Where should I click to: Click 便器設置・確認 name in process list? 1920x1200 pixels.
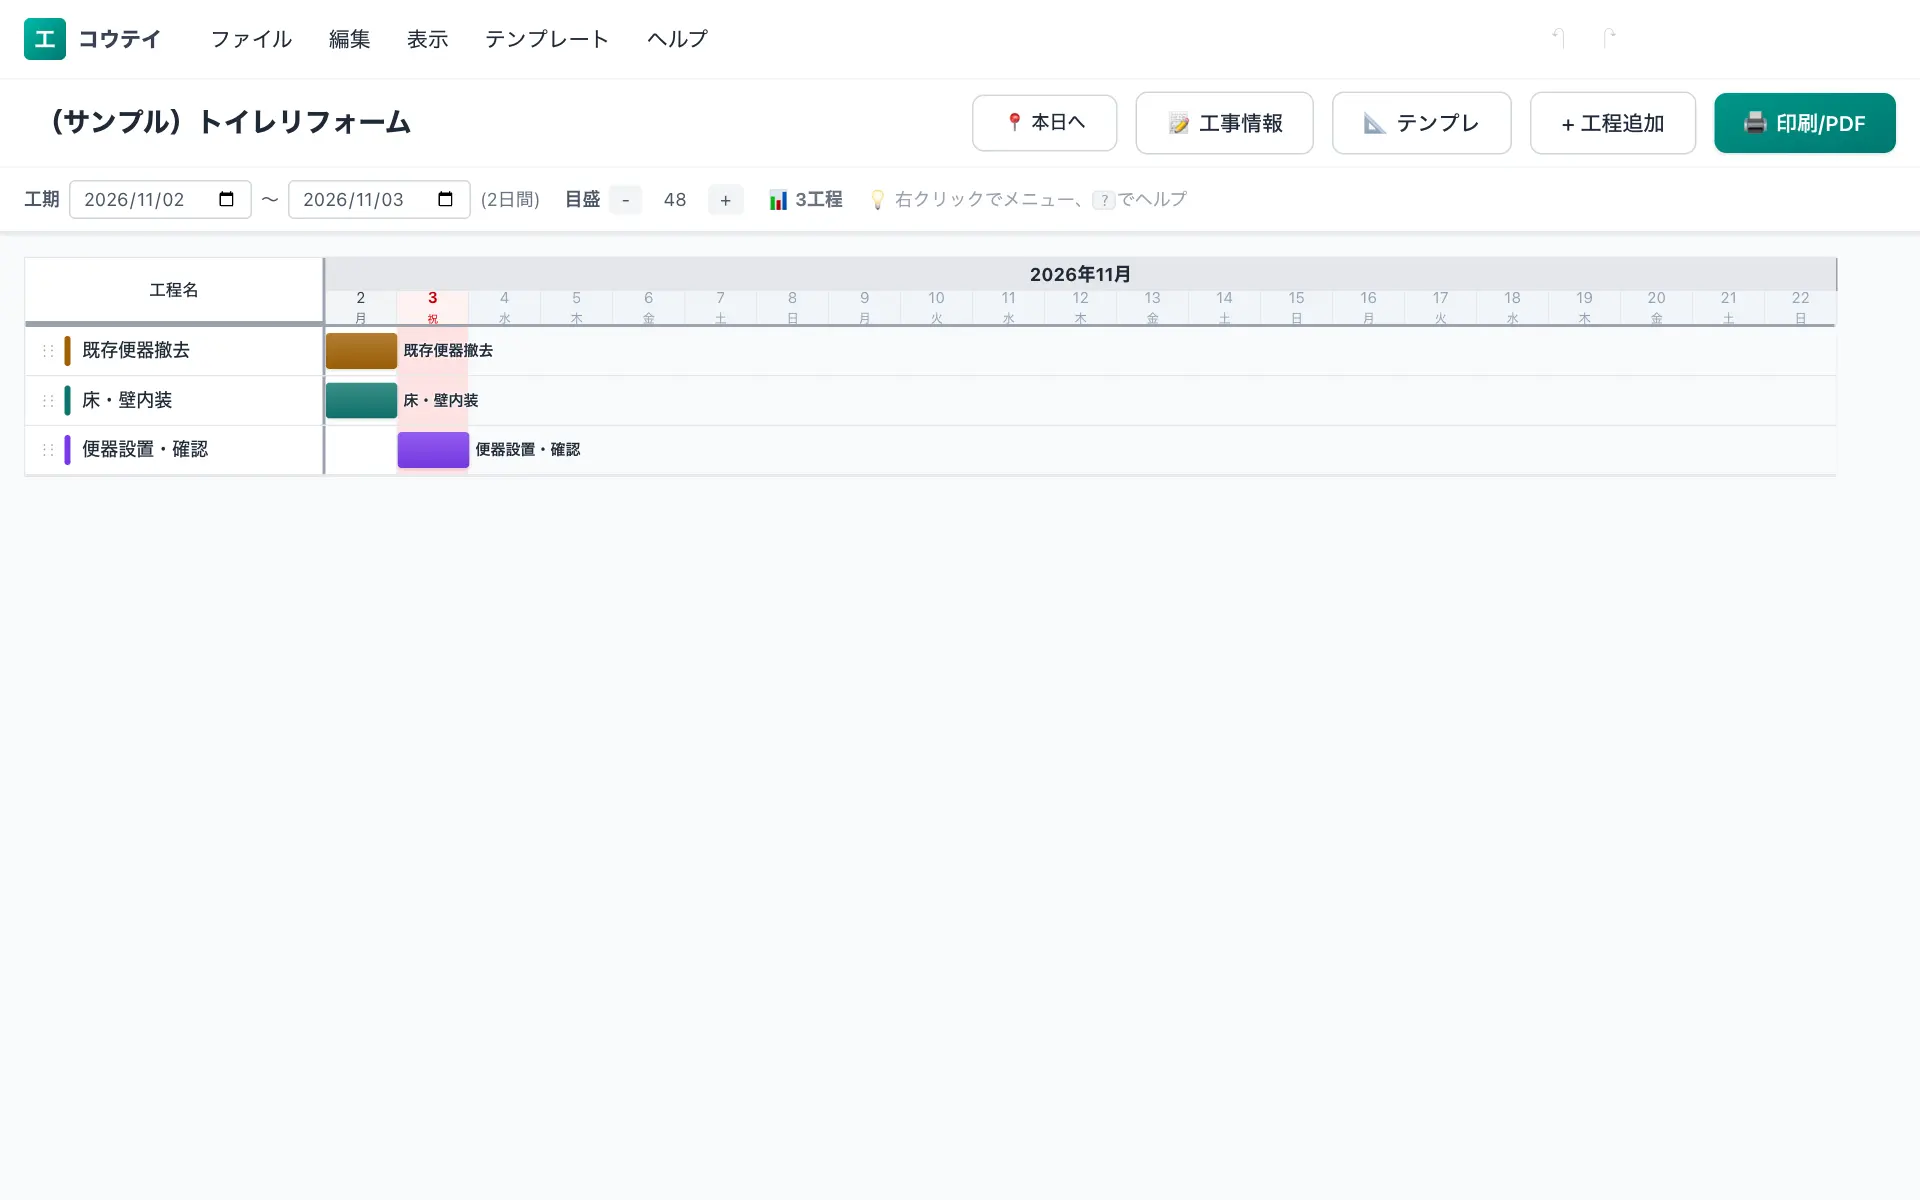145,450
